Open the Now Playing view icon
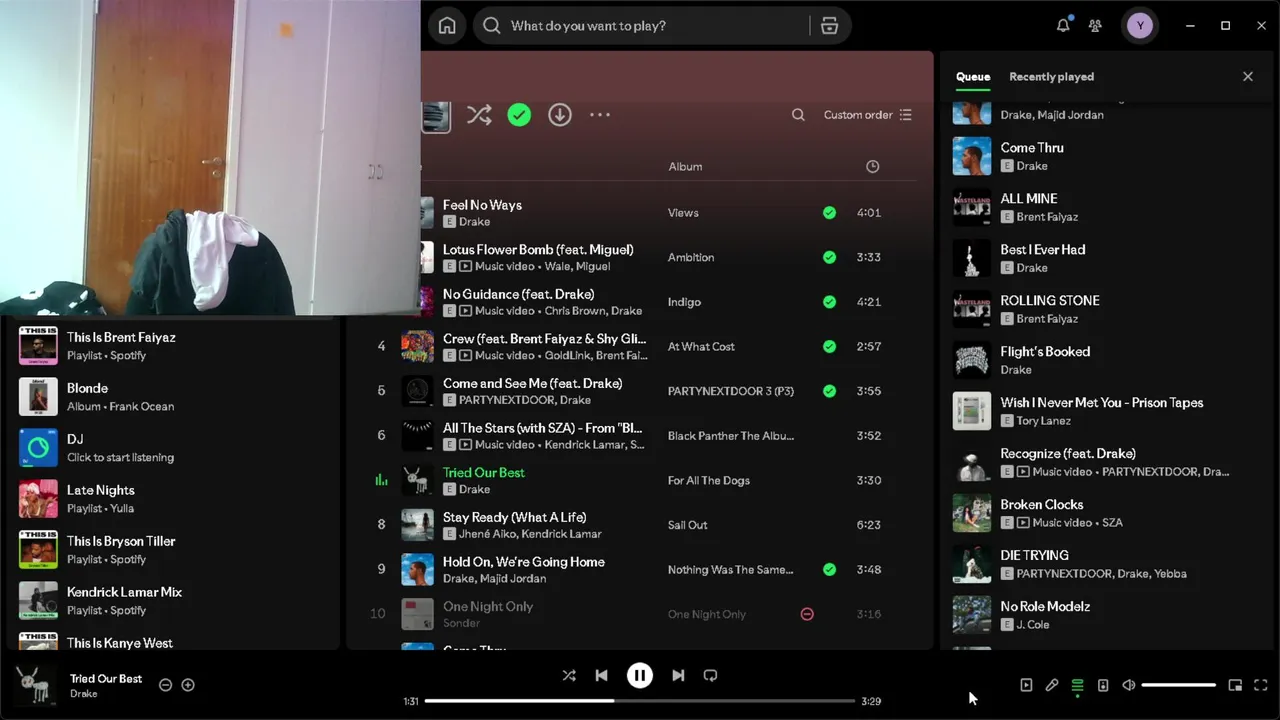This screenshot has height=720, width=1280. pos(1026,685)
